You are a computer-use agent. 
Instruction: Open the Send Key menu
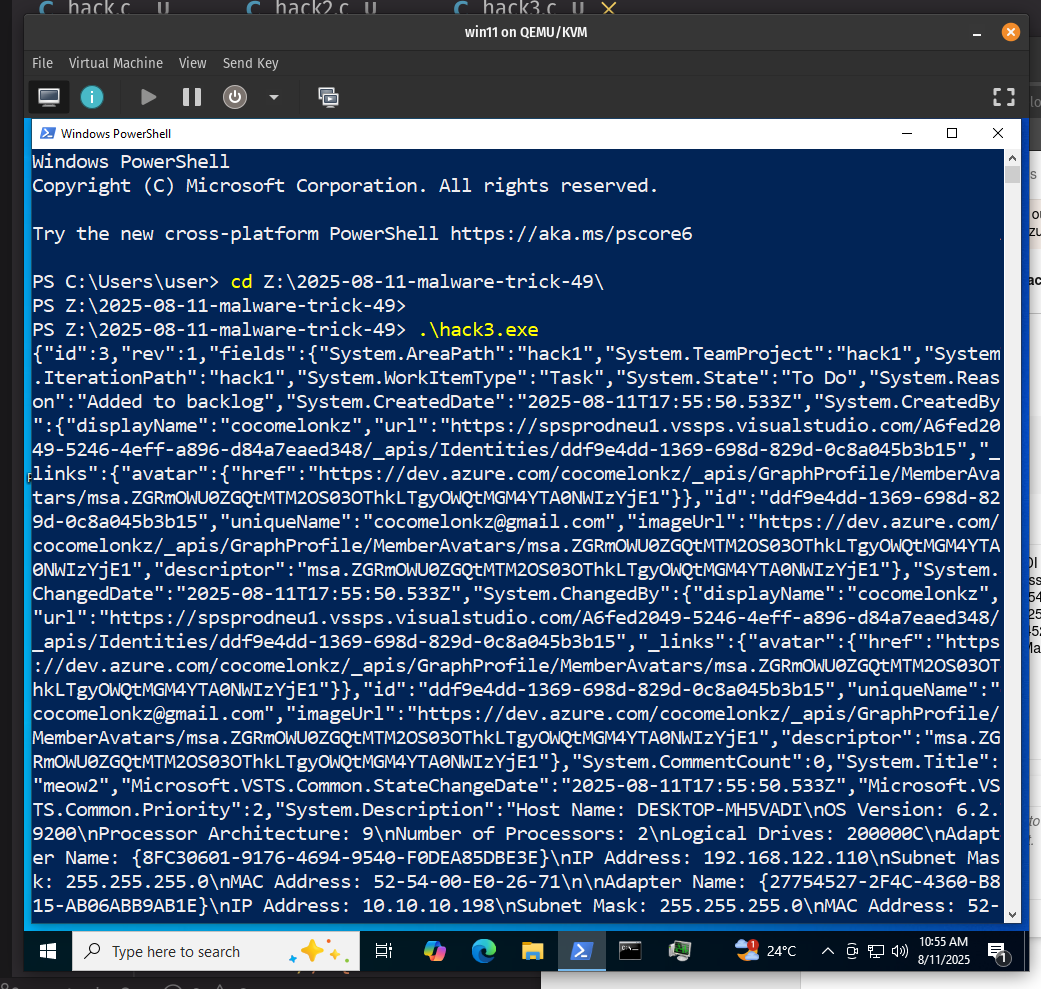[x=250, y=63]
